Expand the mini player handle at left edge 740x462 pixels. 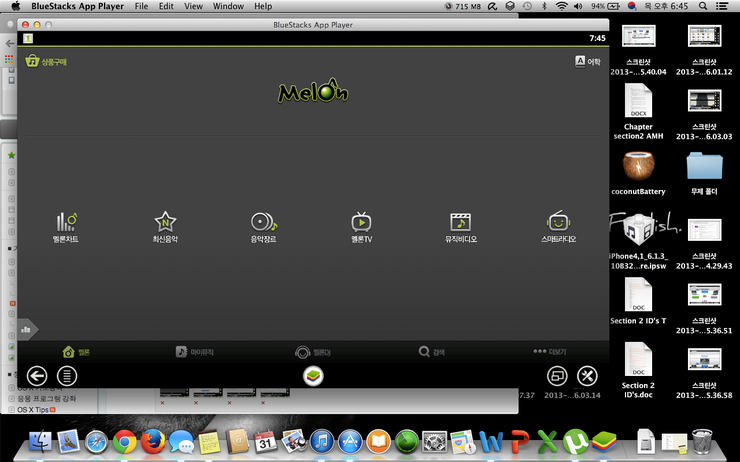click(27, 329)
